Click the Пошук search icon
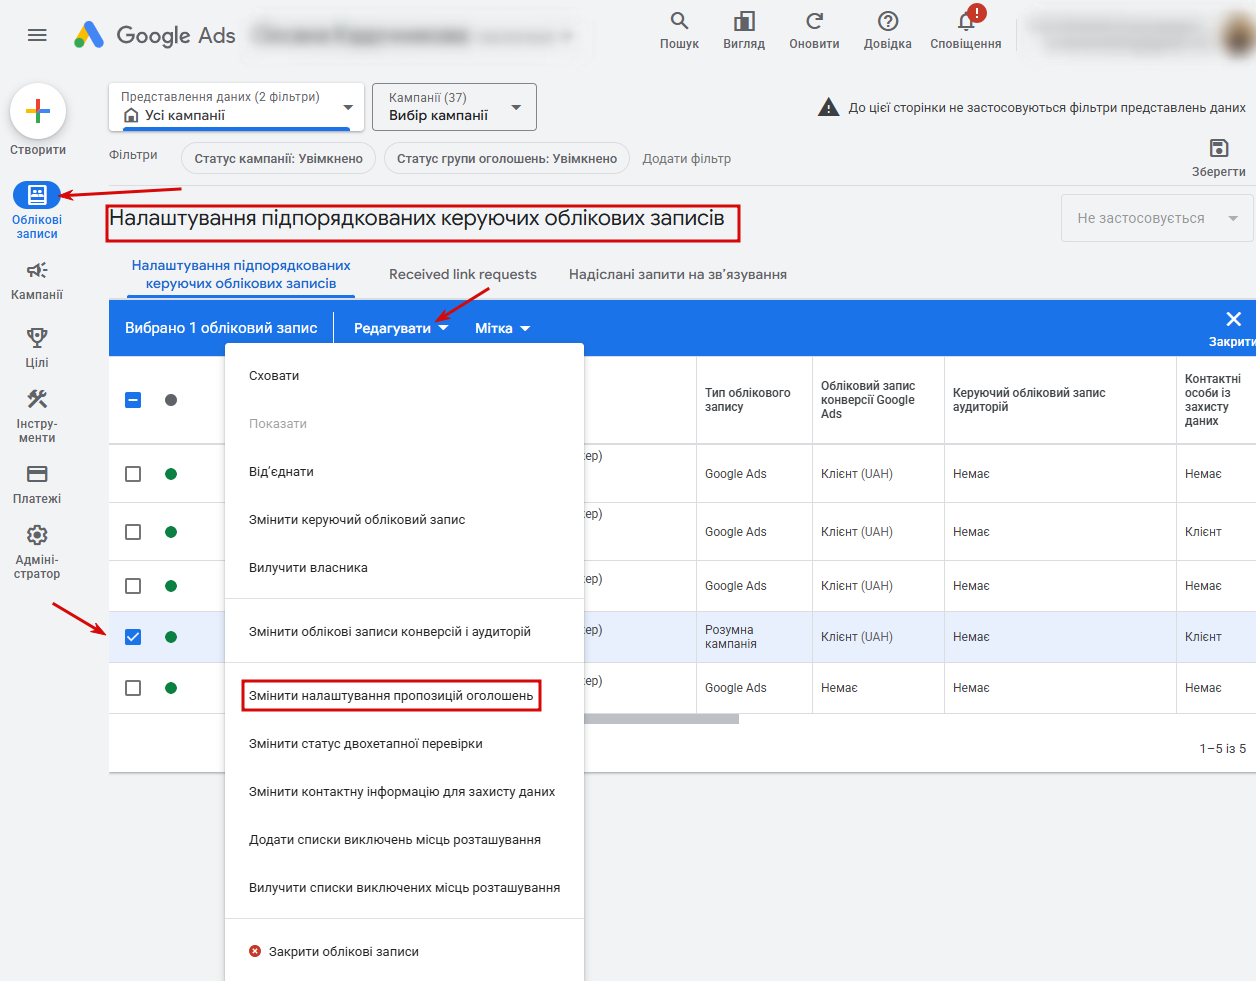Viewport: 1256px width, 981px height. point(679,22)
